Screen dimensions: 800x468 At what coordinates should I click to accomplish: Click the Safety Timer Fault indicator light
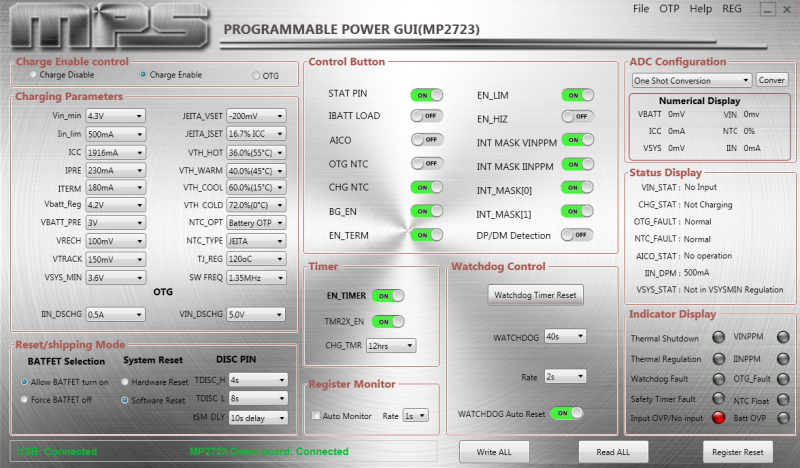[x=718, y=398]
